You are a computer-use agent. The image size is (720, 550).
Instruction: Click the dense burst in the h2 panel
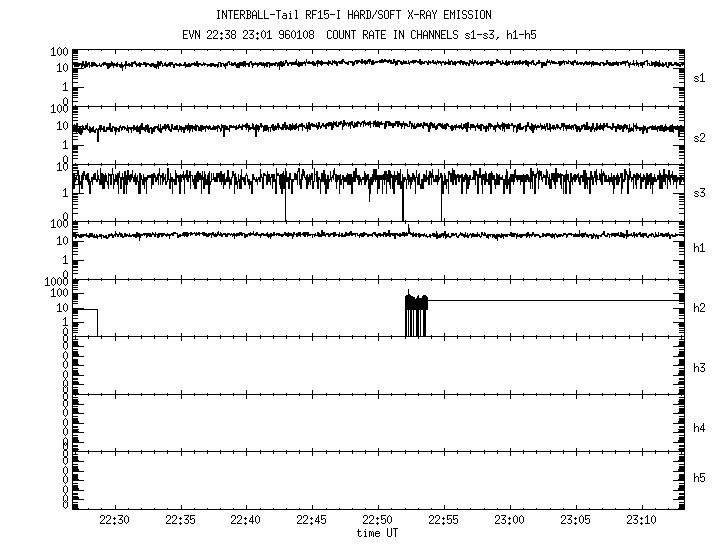(x=416, y=313)
